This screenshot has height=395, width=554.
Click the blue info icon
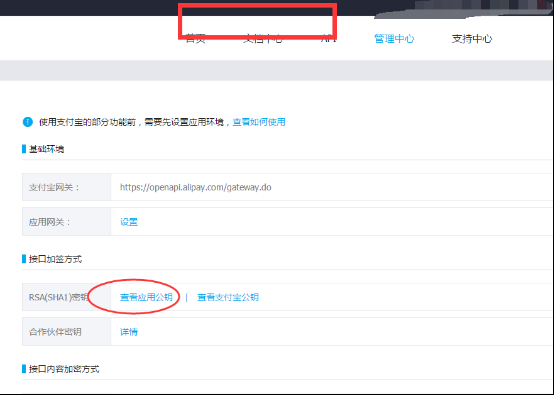click(28, 122)
